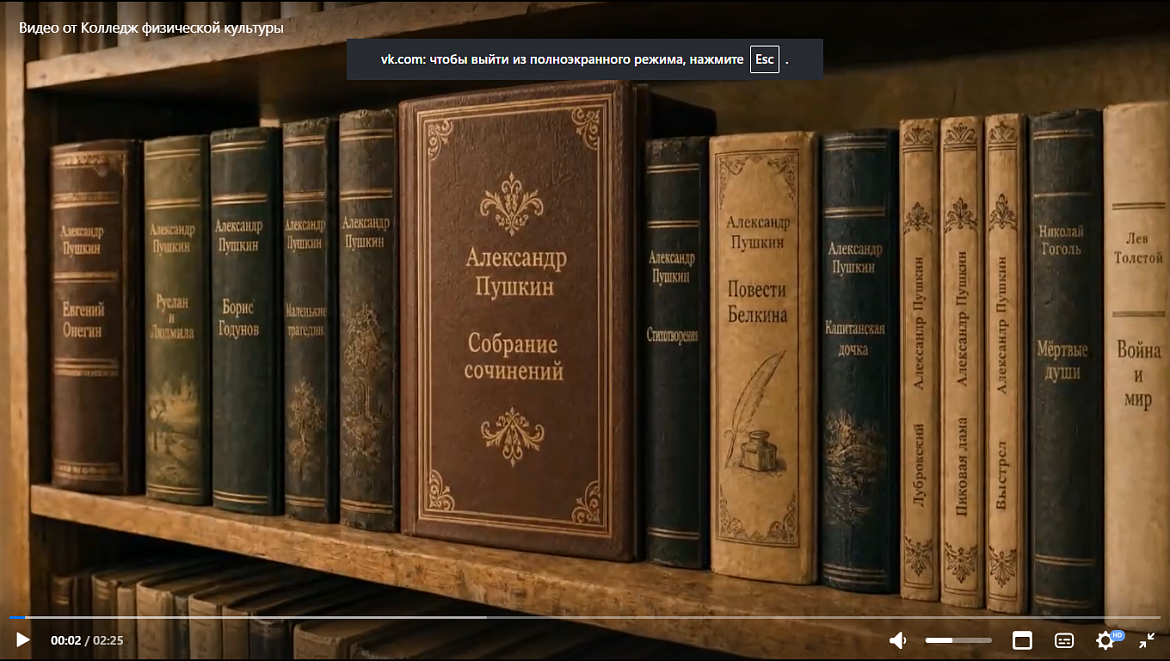Image resolution: width=1170 pixels, height=661 pixels.
Task: Click the 00:02 / 02:25 time display
Action: coord(87,640)
